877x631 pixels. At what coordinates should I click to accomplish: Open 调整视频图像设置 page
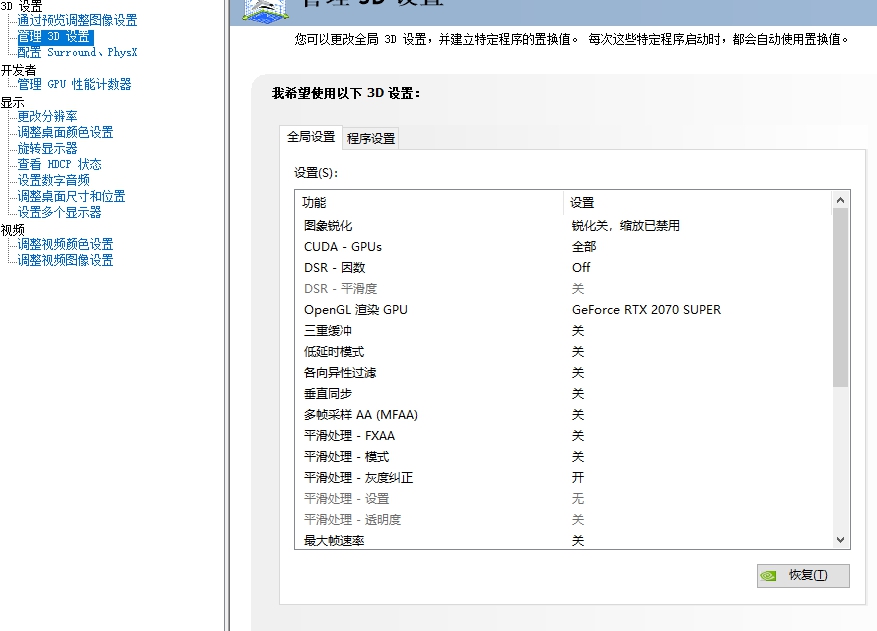click(65, 261)
